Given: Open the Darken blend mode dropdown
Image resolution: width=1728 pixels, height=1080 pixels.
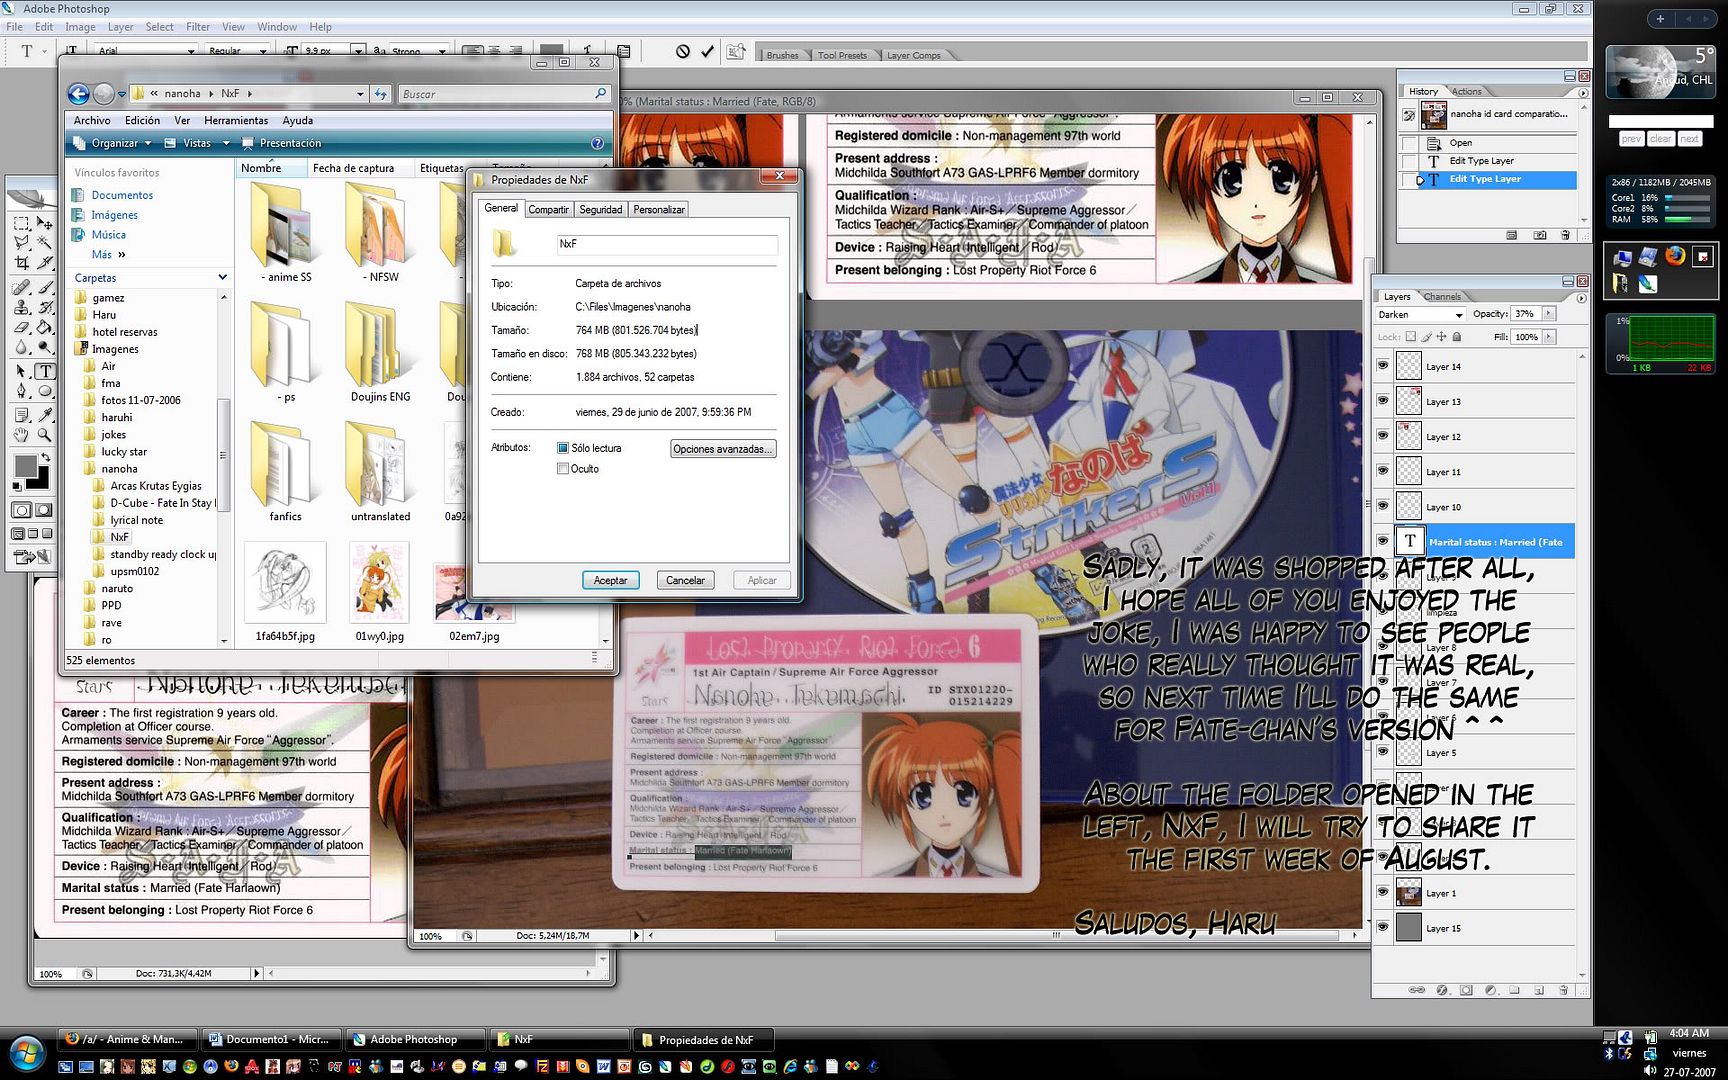Looking at the screenshot, I should [1421, 315].
